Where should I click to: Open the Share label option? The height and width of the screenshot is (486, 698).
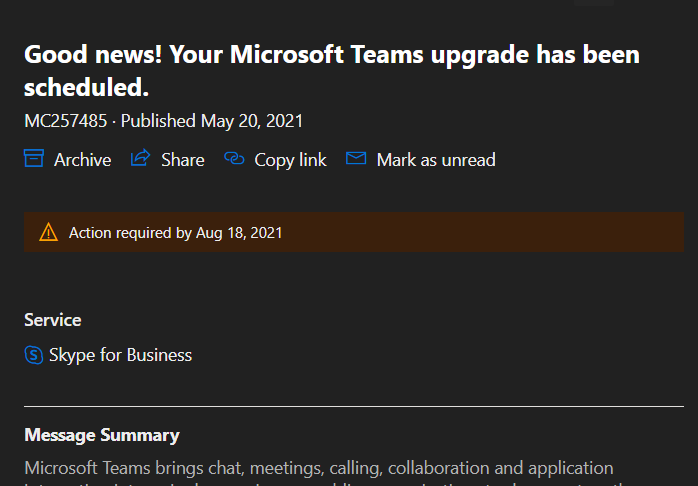pyautogui.click(x=182, y=160)
